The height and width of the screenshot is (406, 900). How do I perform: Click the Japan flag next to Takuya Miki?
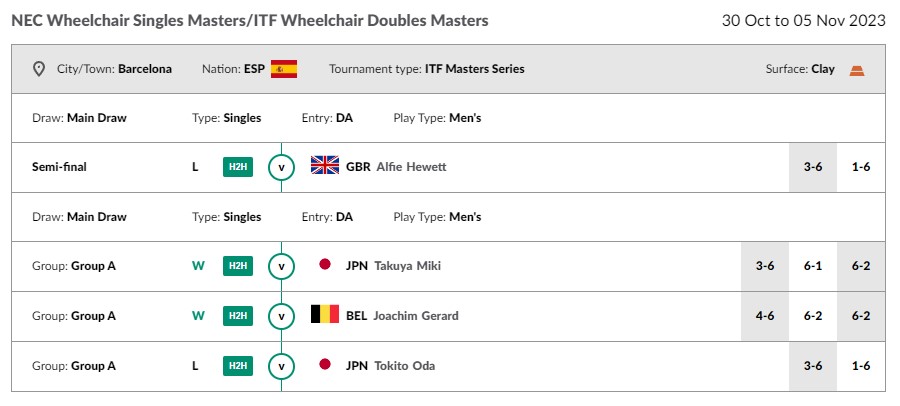coord(325,264)
